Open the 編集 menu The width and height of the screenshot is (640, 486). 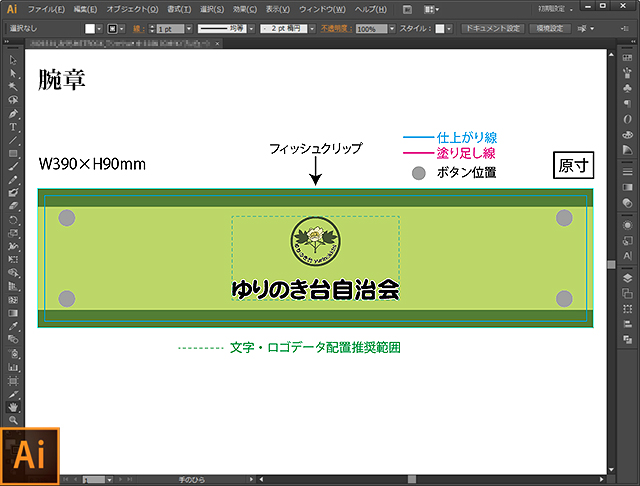pos(85,9)
